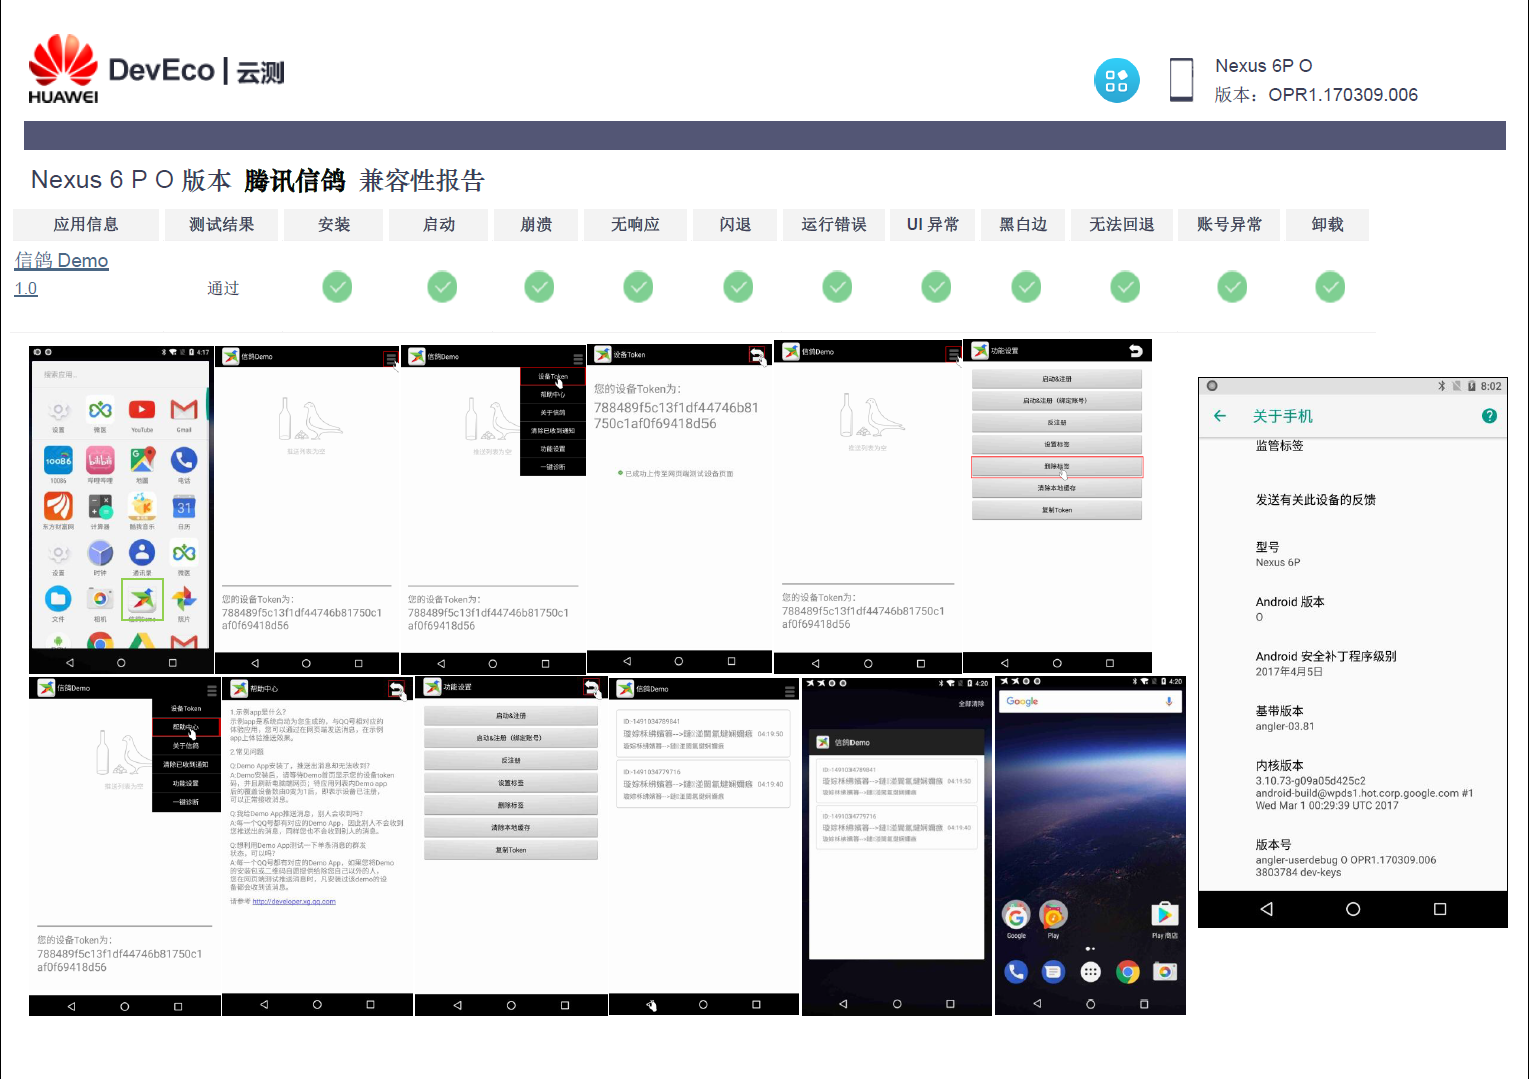Click the green check under 黑白边
This screenshot has width=1529, height=1079.
pos(1026,287)
